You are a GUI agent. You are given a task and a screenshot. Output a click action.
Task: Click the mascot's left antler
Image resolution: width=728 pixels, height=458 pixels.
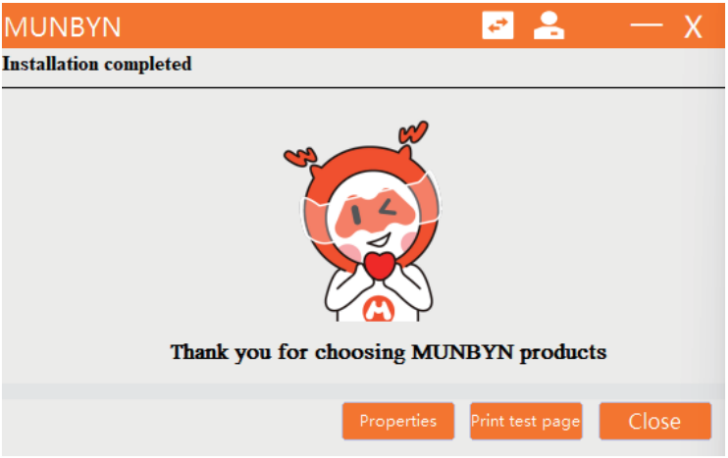(x=300, y=157)
